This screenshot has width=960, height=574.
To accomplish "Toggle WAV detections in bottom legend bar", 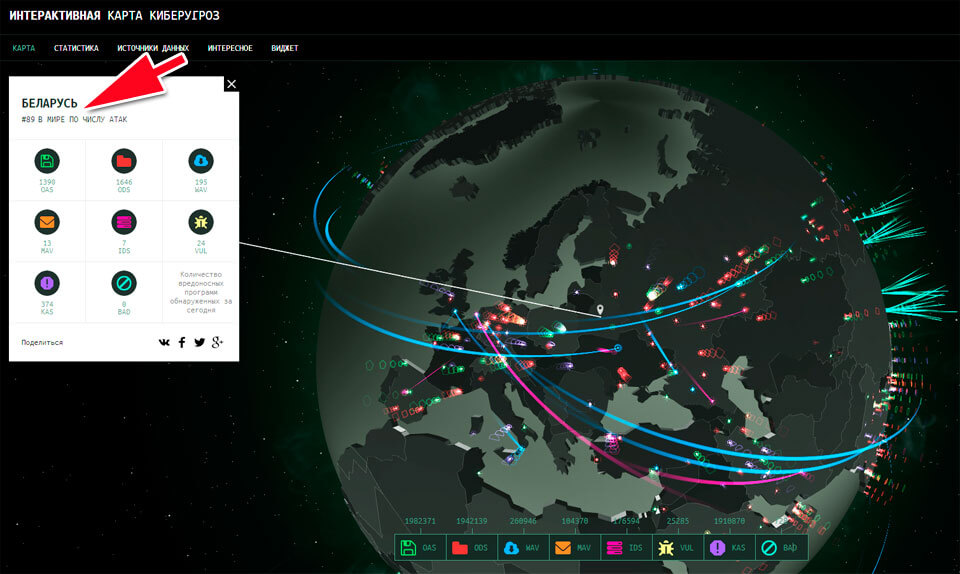I will [x=523, y=548].
